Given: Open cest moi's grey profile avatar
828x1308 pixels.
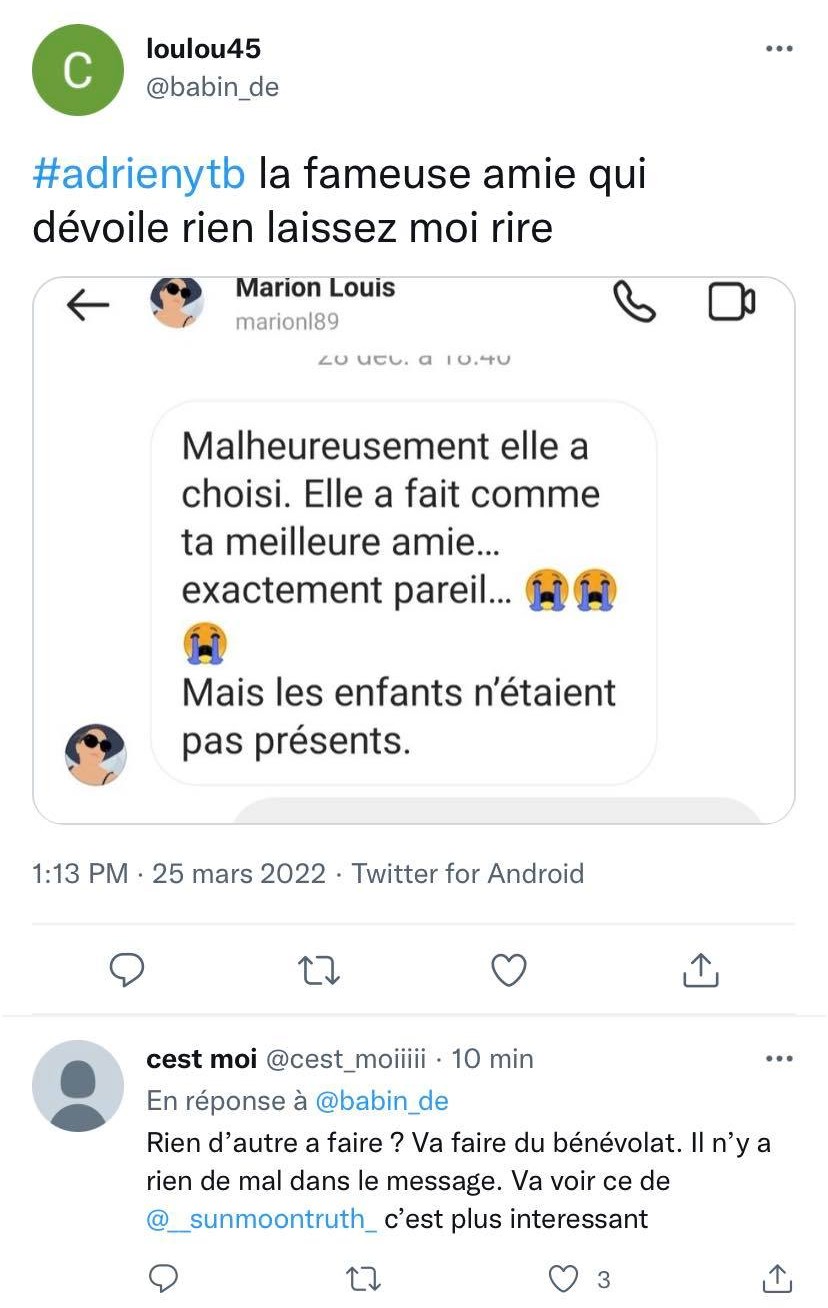Looking at the screenshot, I should pos(78,1085).
